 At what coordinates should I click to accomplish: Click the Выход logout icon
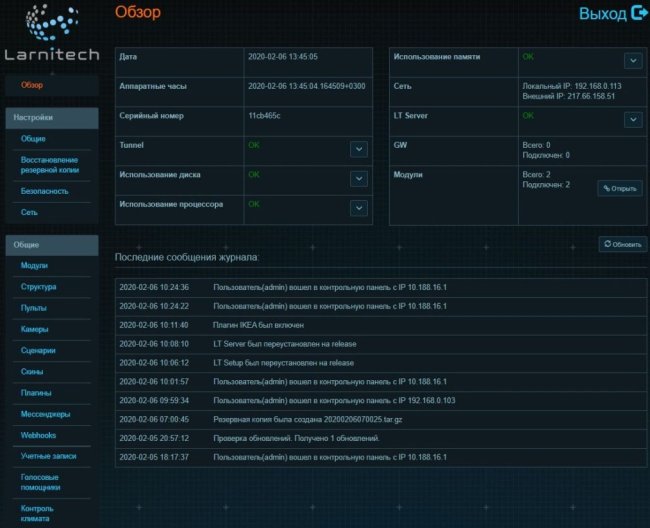(641, 13)
